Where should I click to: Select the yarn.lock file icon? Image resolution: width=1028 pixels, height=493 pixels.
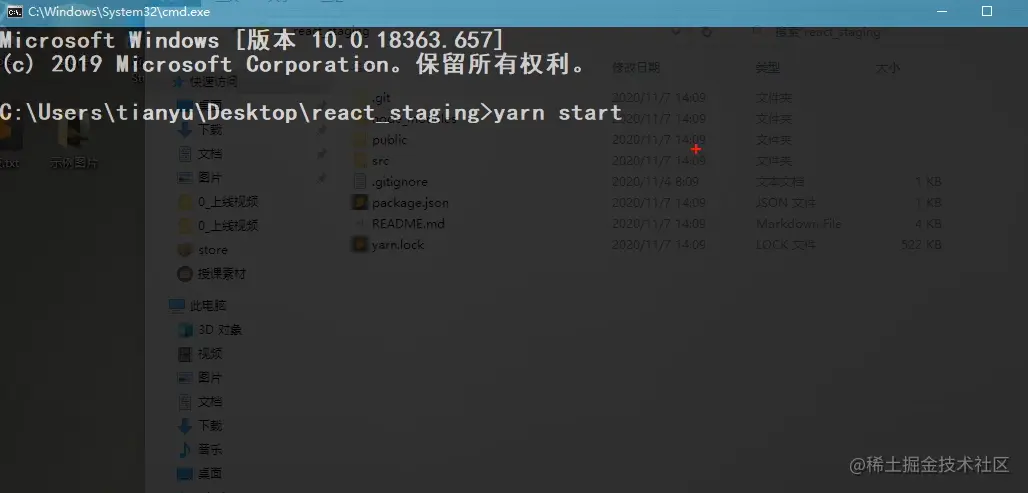(359, 245)
